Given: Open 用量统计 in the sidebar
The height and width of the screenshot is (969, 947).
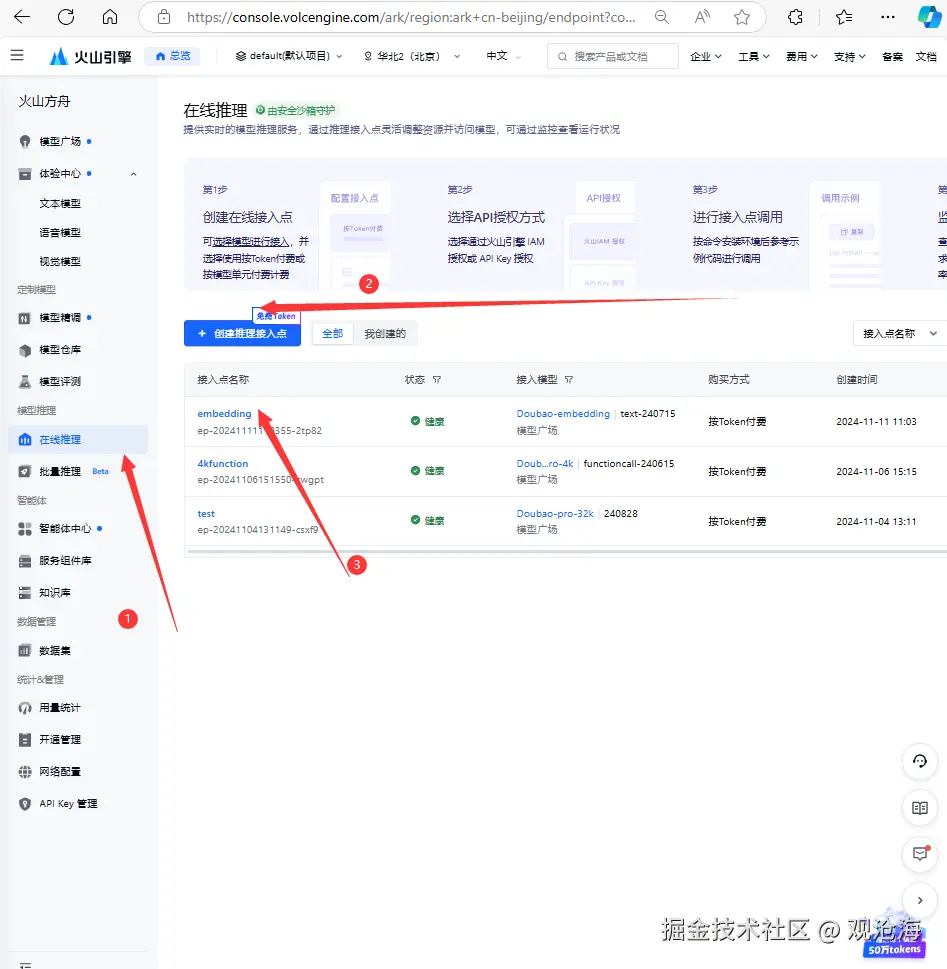Looking at the screenshot, I should (x=60, y=708).
